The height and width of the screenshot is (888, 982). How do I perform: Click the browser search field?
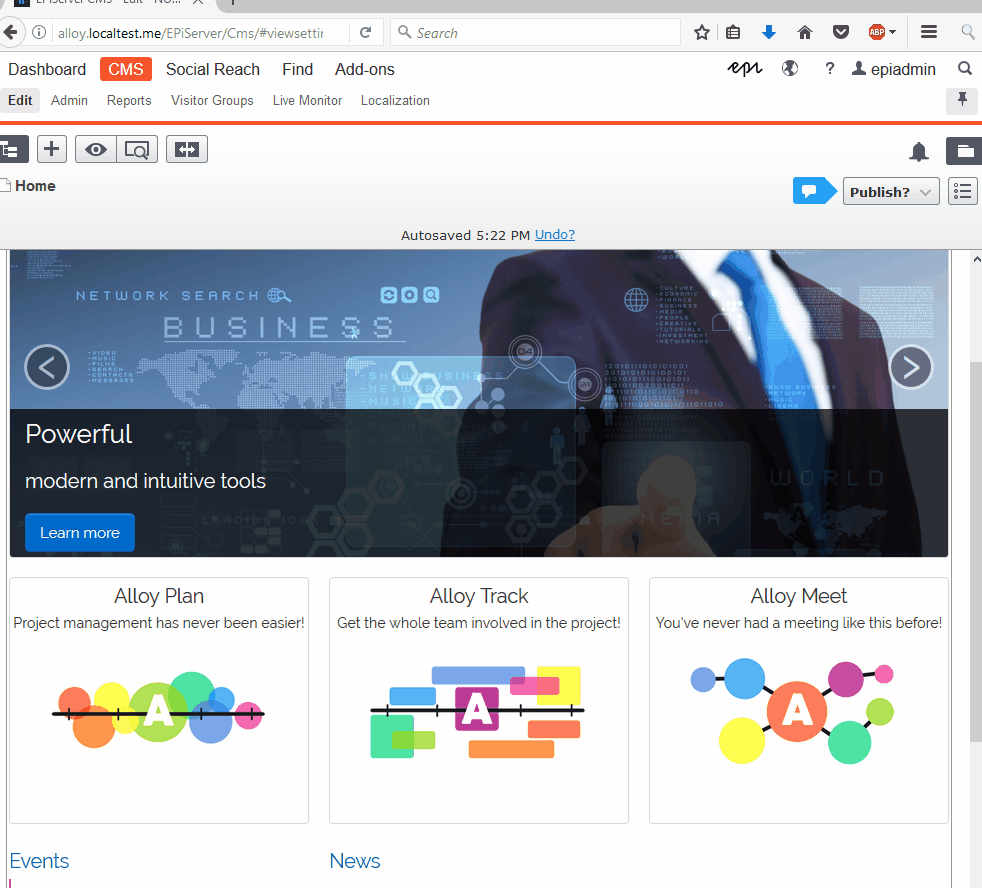tap(535, 33)
